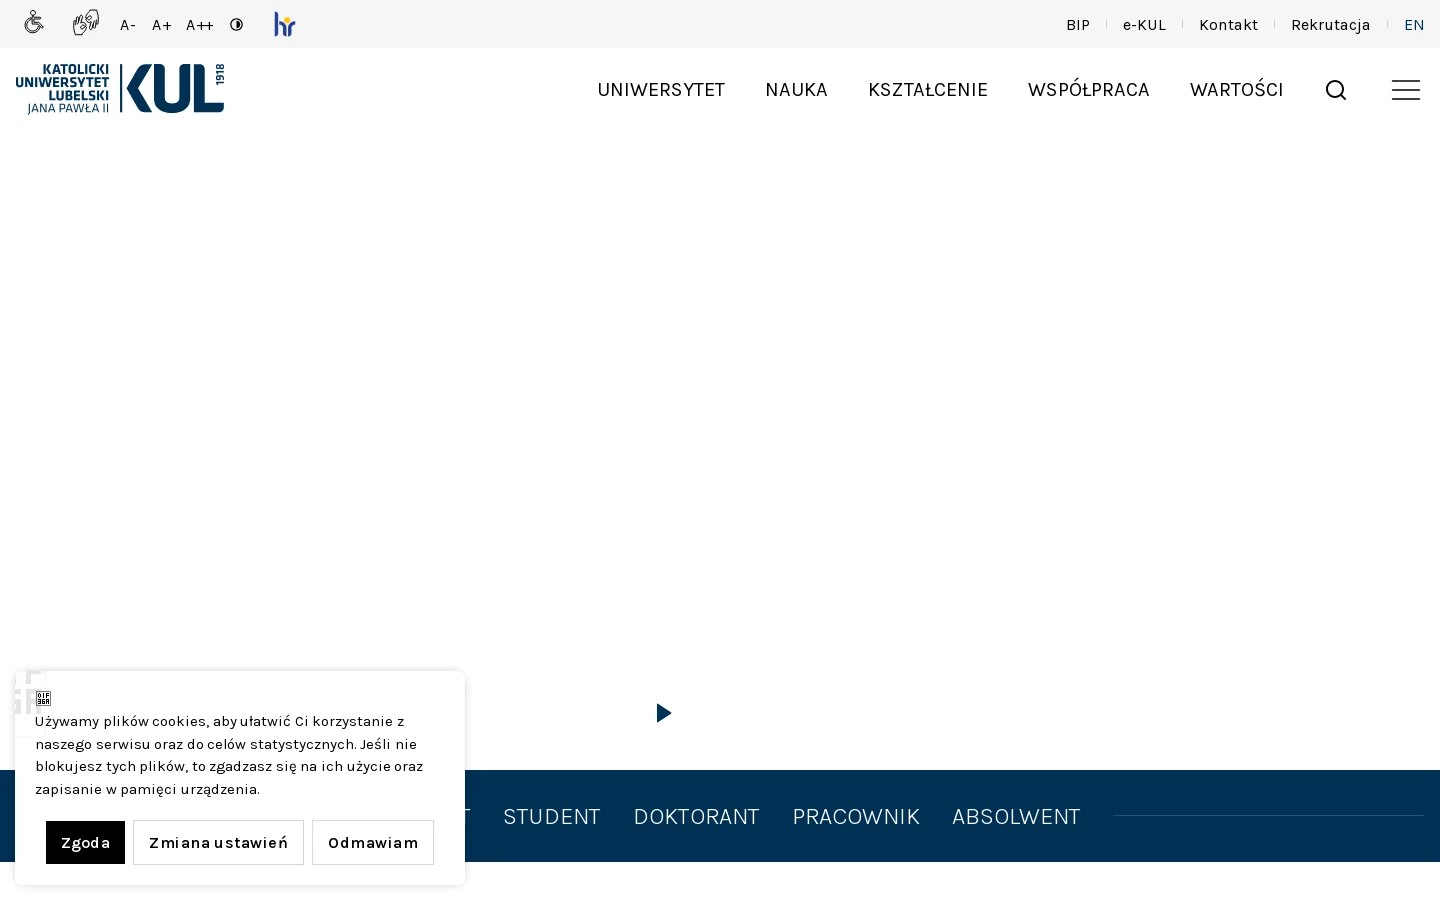Screen dimensions: 1440x900
Task: Click the small icon atop cookie notice
Action: pos(43,698)
